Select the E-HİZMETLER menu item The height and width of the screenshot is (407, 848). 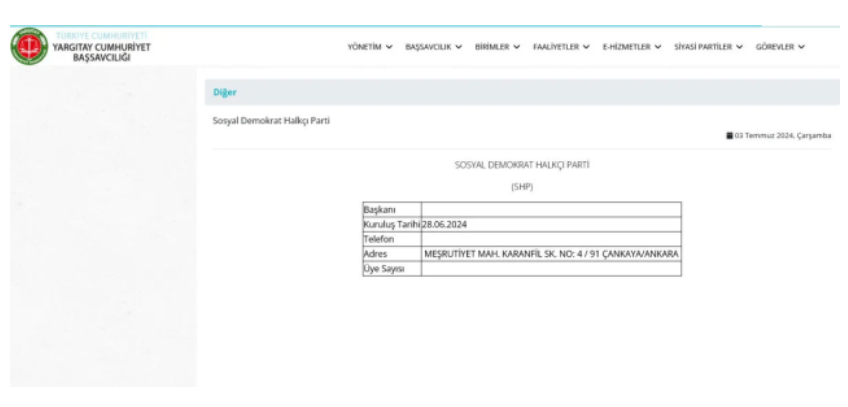click(x=627, y=47)
